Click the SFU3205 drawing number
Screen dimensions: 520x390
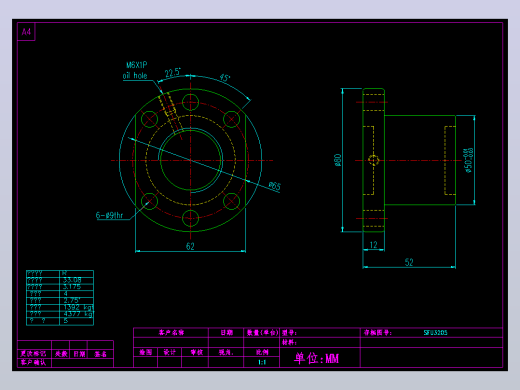(435, 333)
